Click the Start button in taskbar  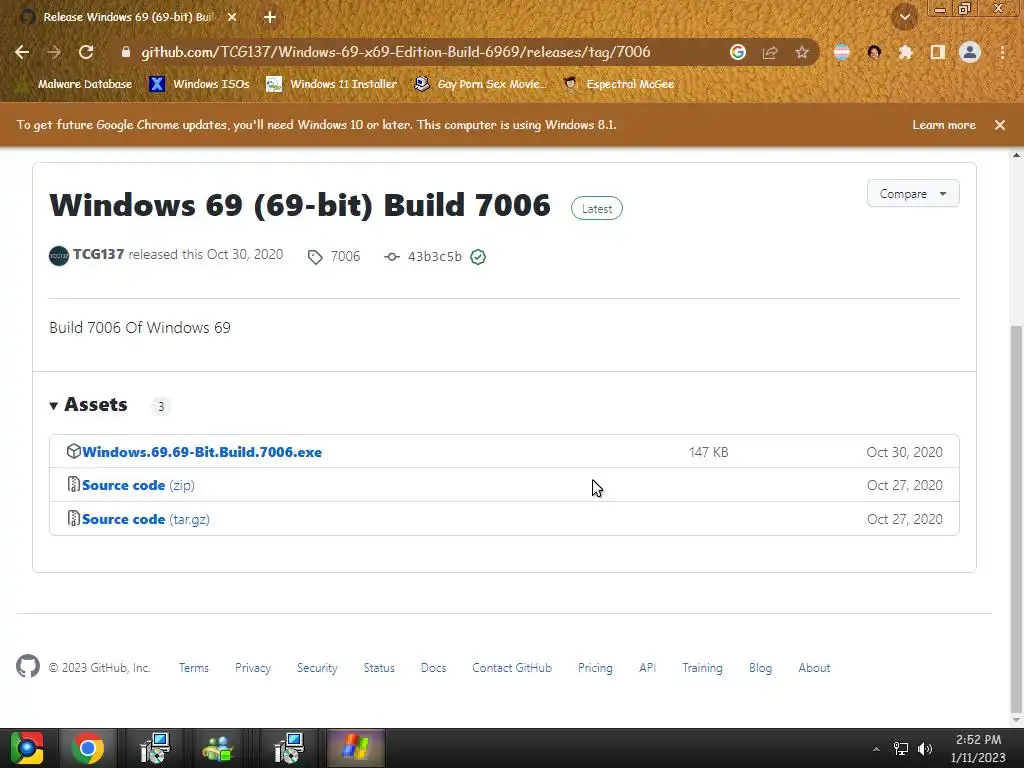27,748
